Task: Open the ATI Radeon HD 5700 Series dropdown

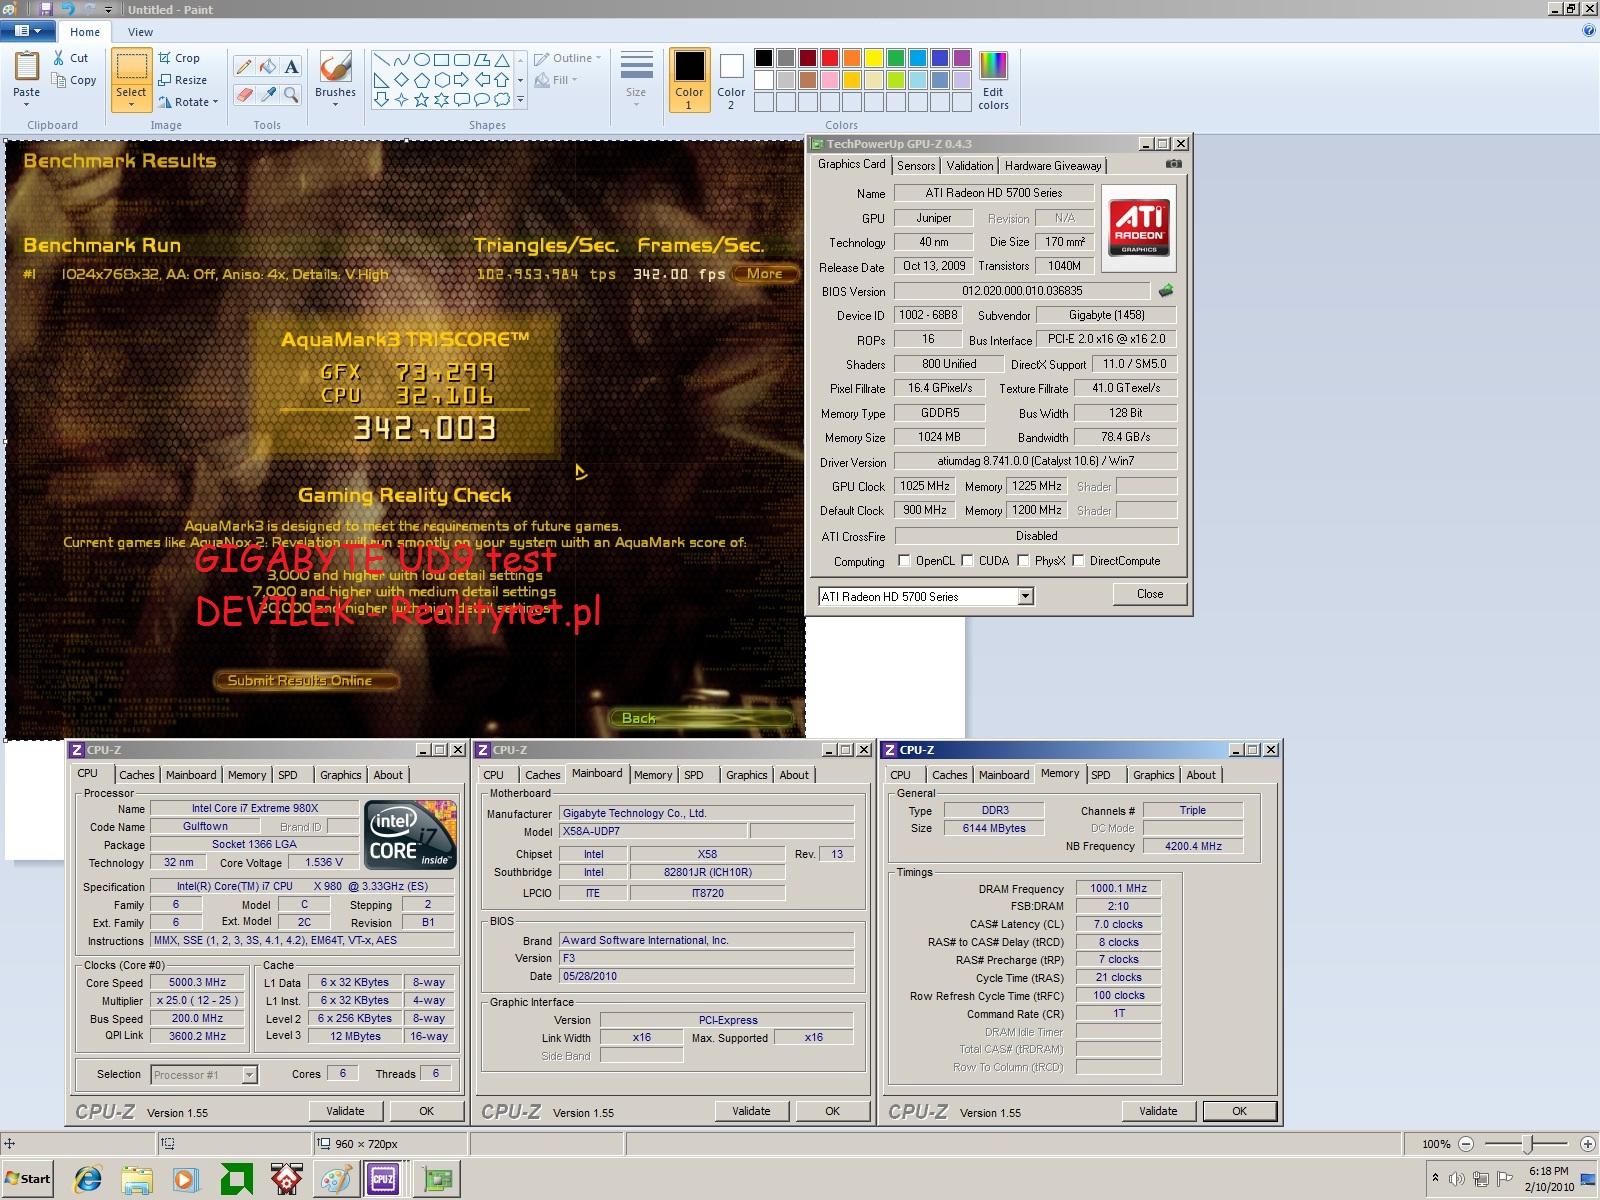Action: tap(1025, 597)
